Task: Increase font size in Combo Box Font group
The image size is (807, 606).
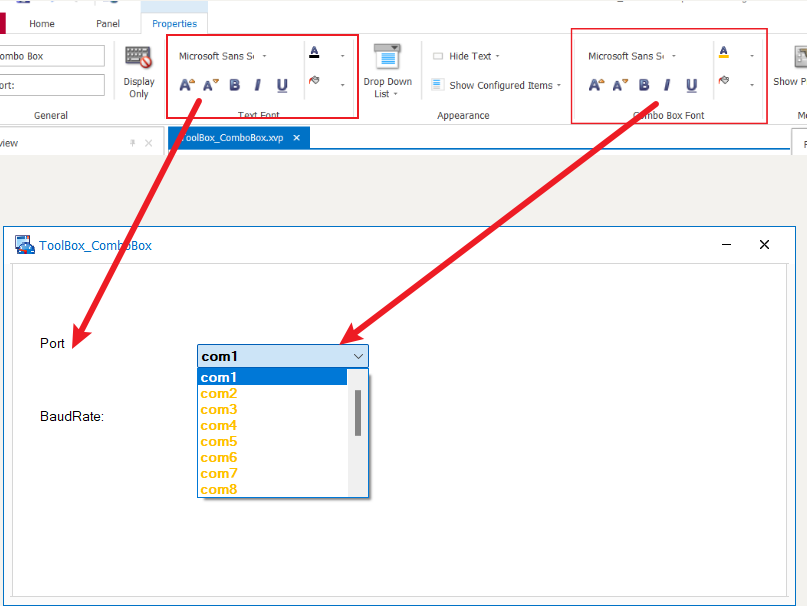Action: tap(597, 85)
